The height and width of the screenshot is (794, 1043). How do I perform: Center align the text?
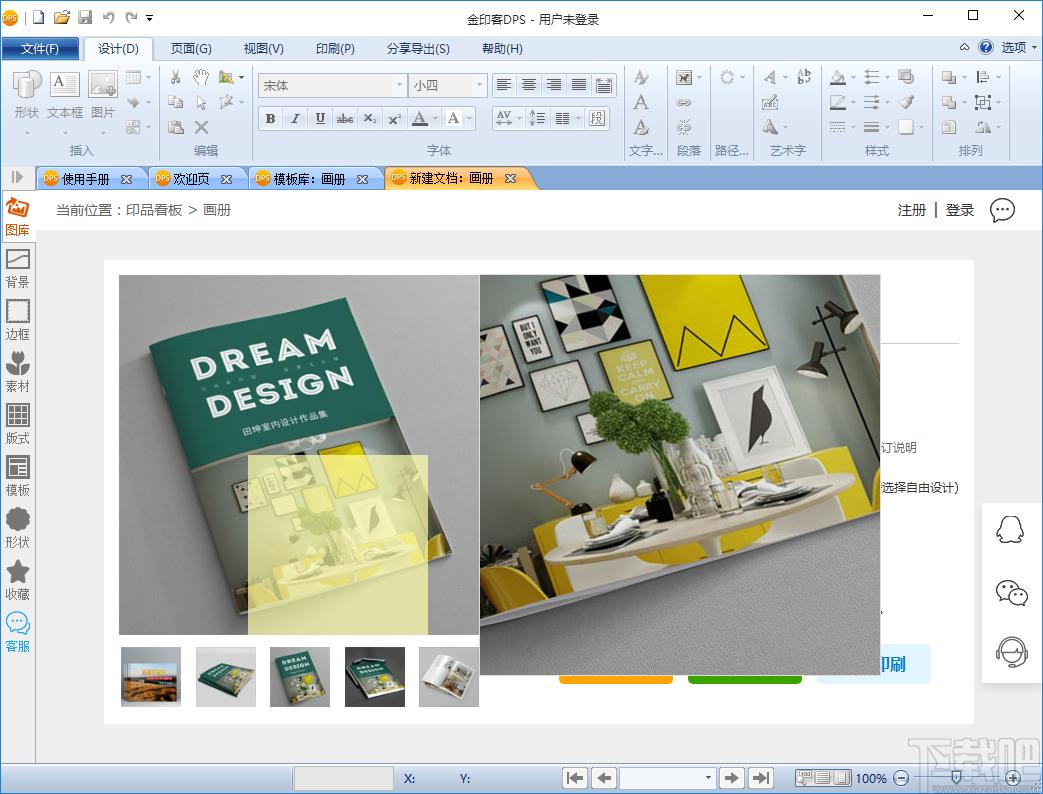coord(529,84)
